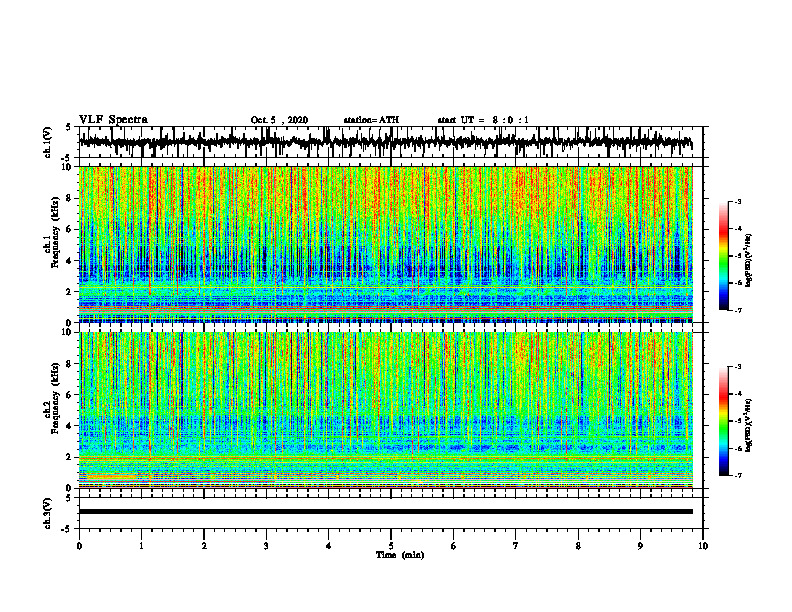Screen dimensions: 792x612
Task: Click the "ch.1(V)" axis label
Action: (48, 142)
